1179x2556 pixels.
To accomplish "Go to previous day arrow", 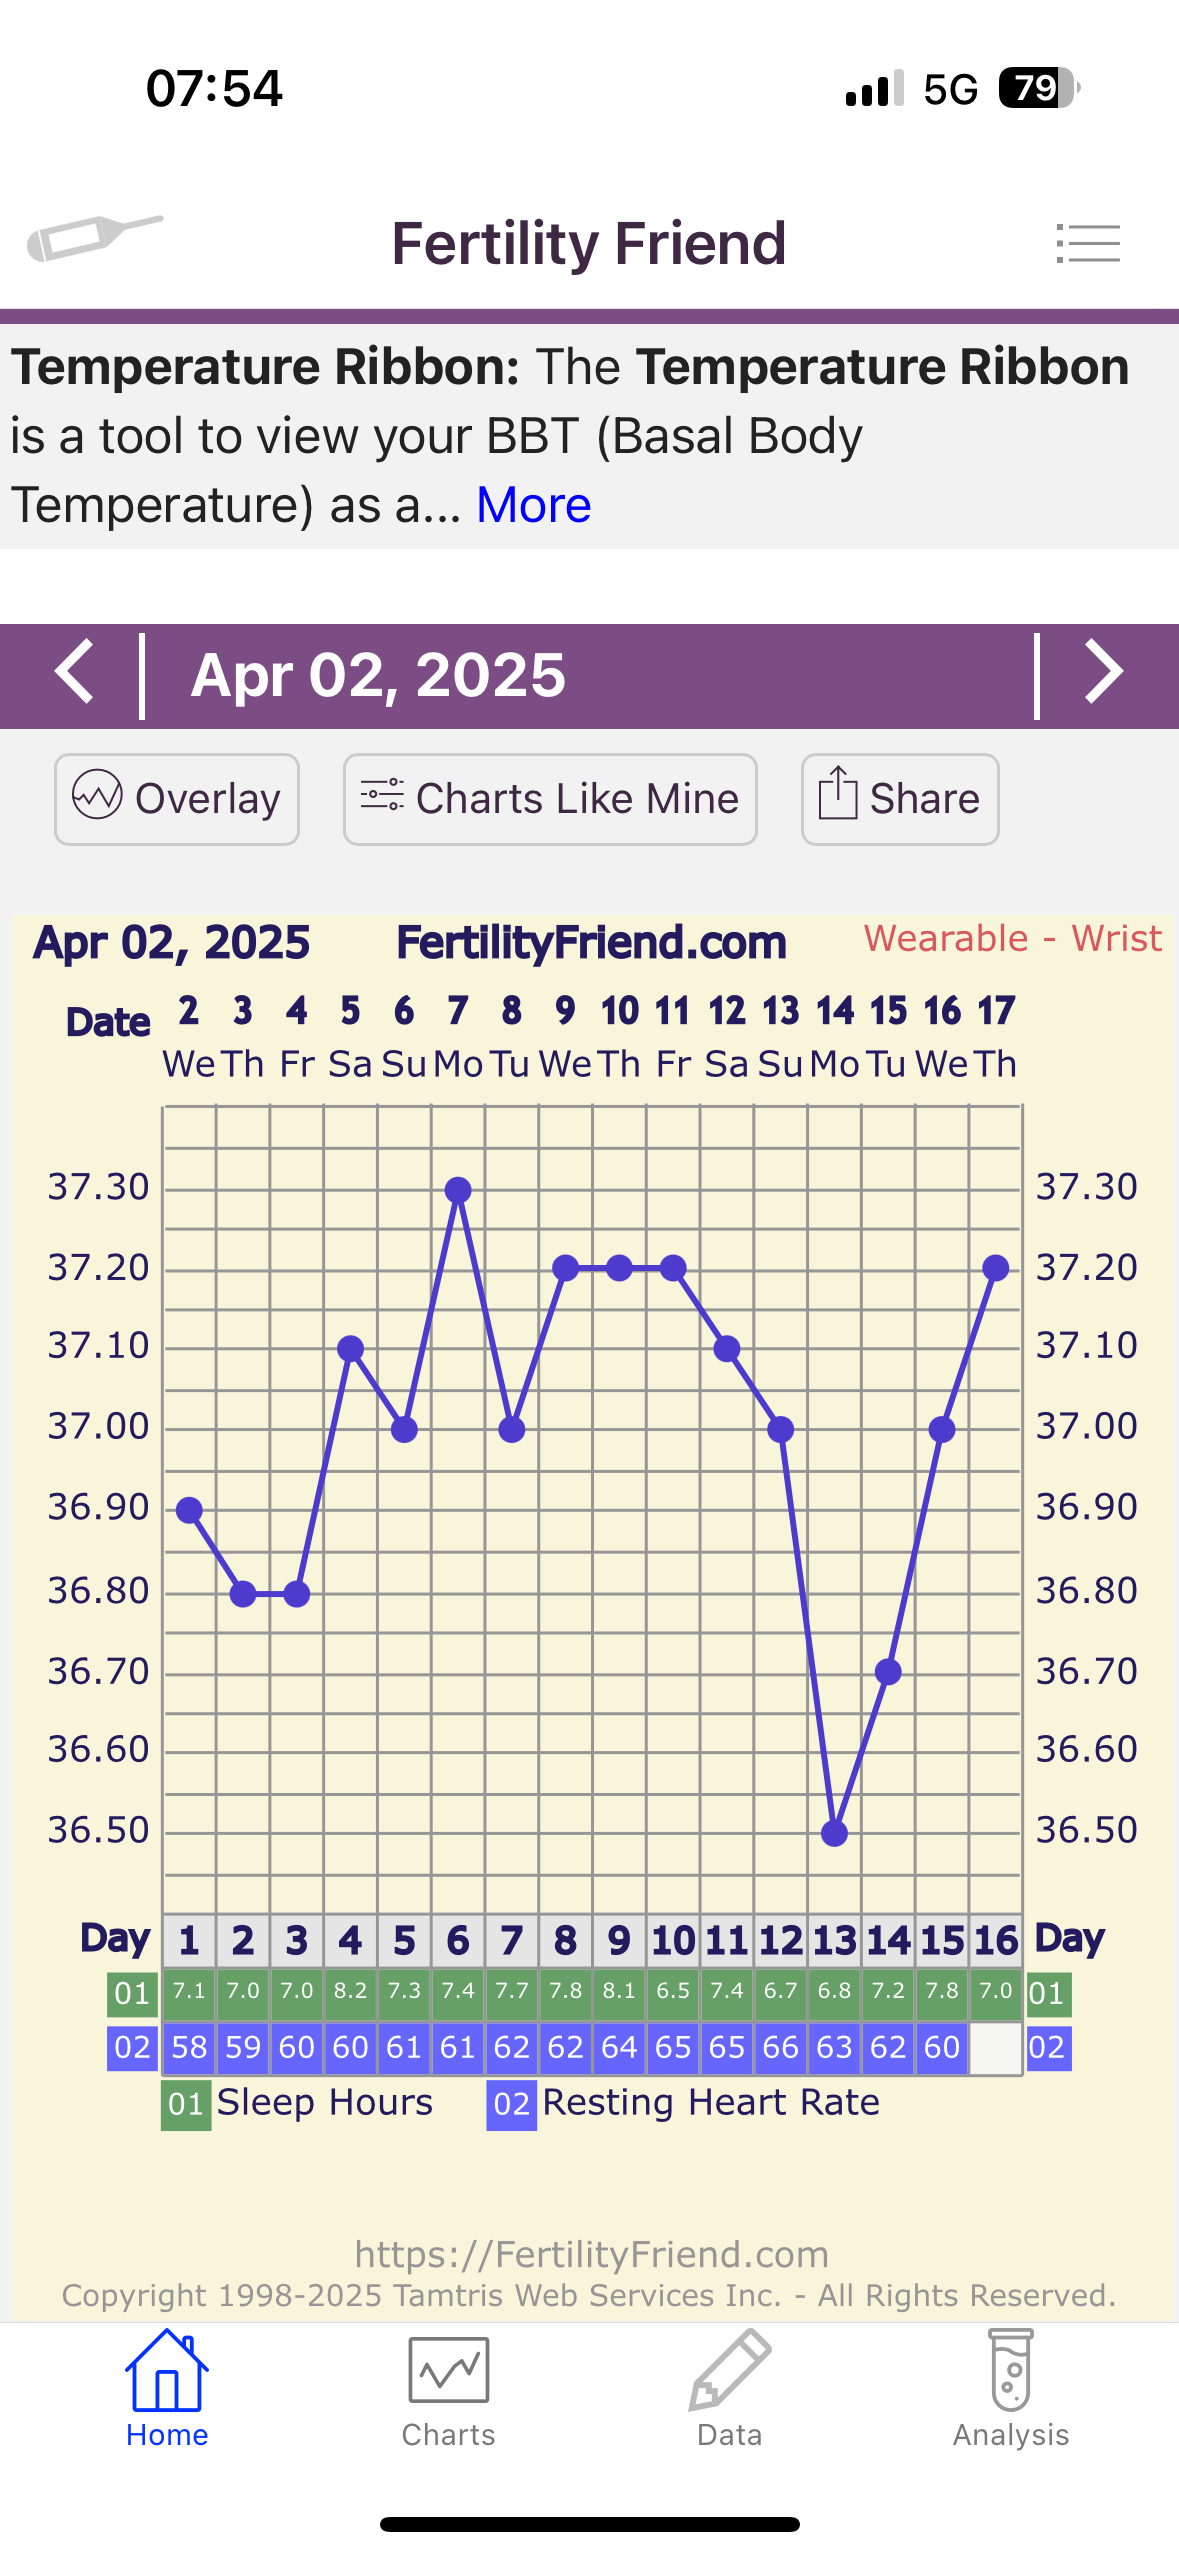I will point(75,673).
